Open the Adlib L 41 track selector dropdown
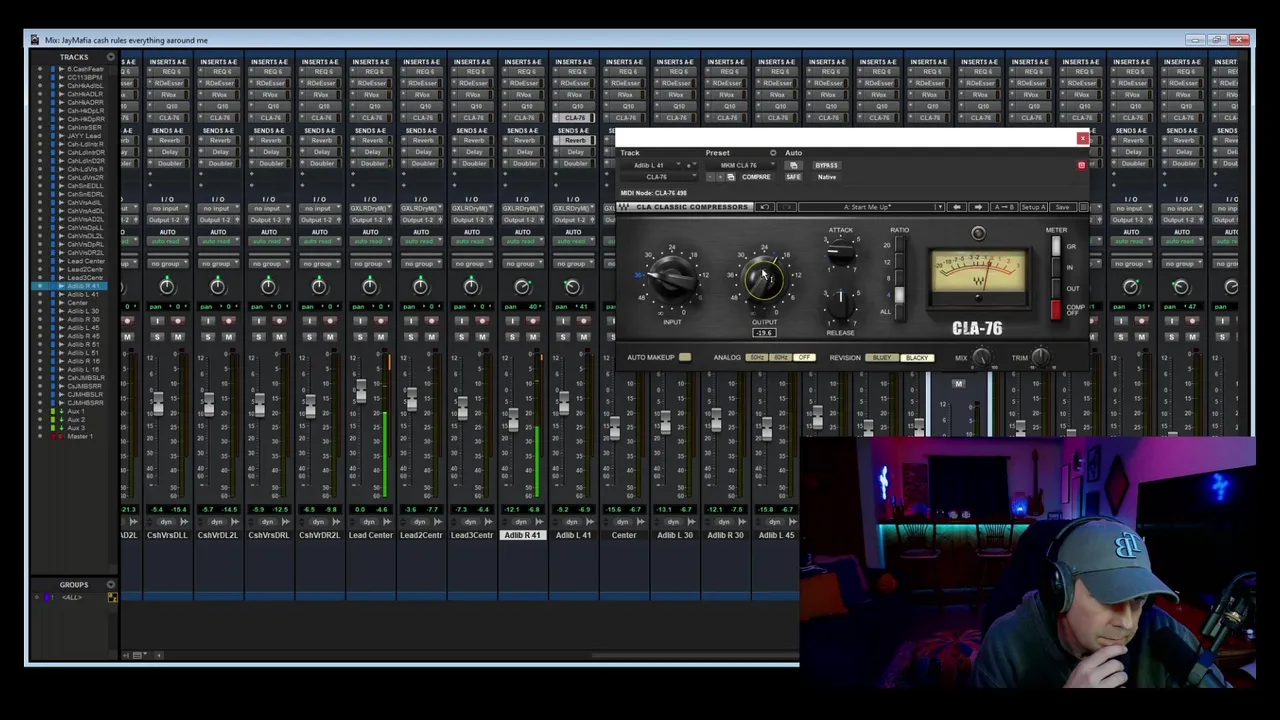The height and width of the screenshot is (720, 1280). 652,165
